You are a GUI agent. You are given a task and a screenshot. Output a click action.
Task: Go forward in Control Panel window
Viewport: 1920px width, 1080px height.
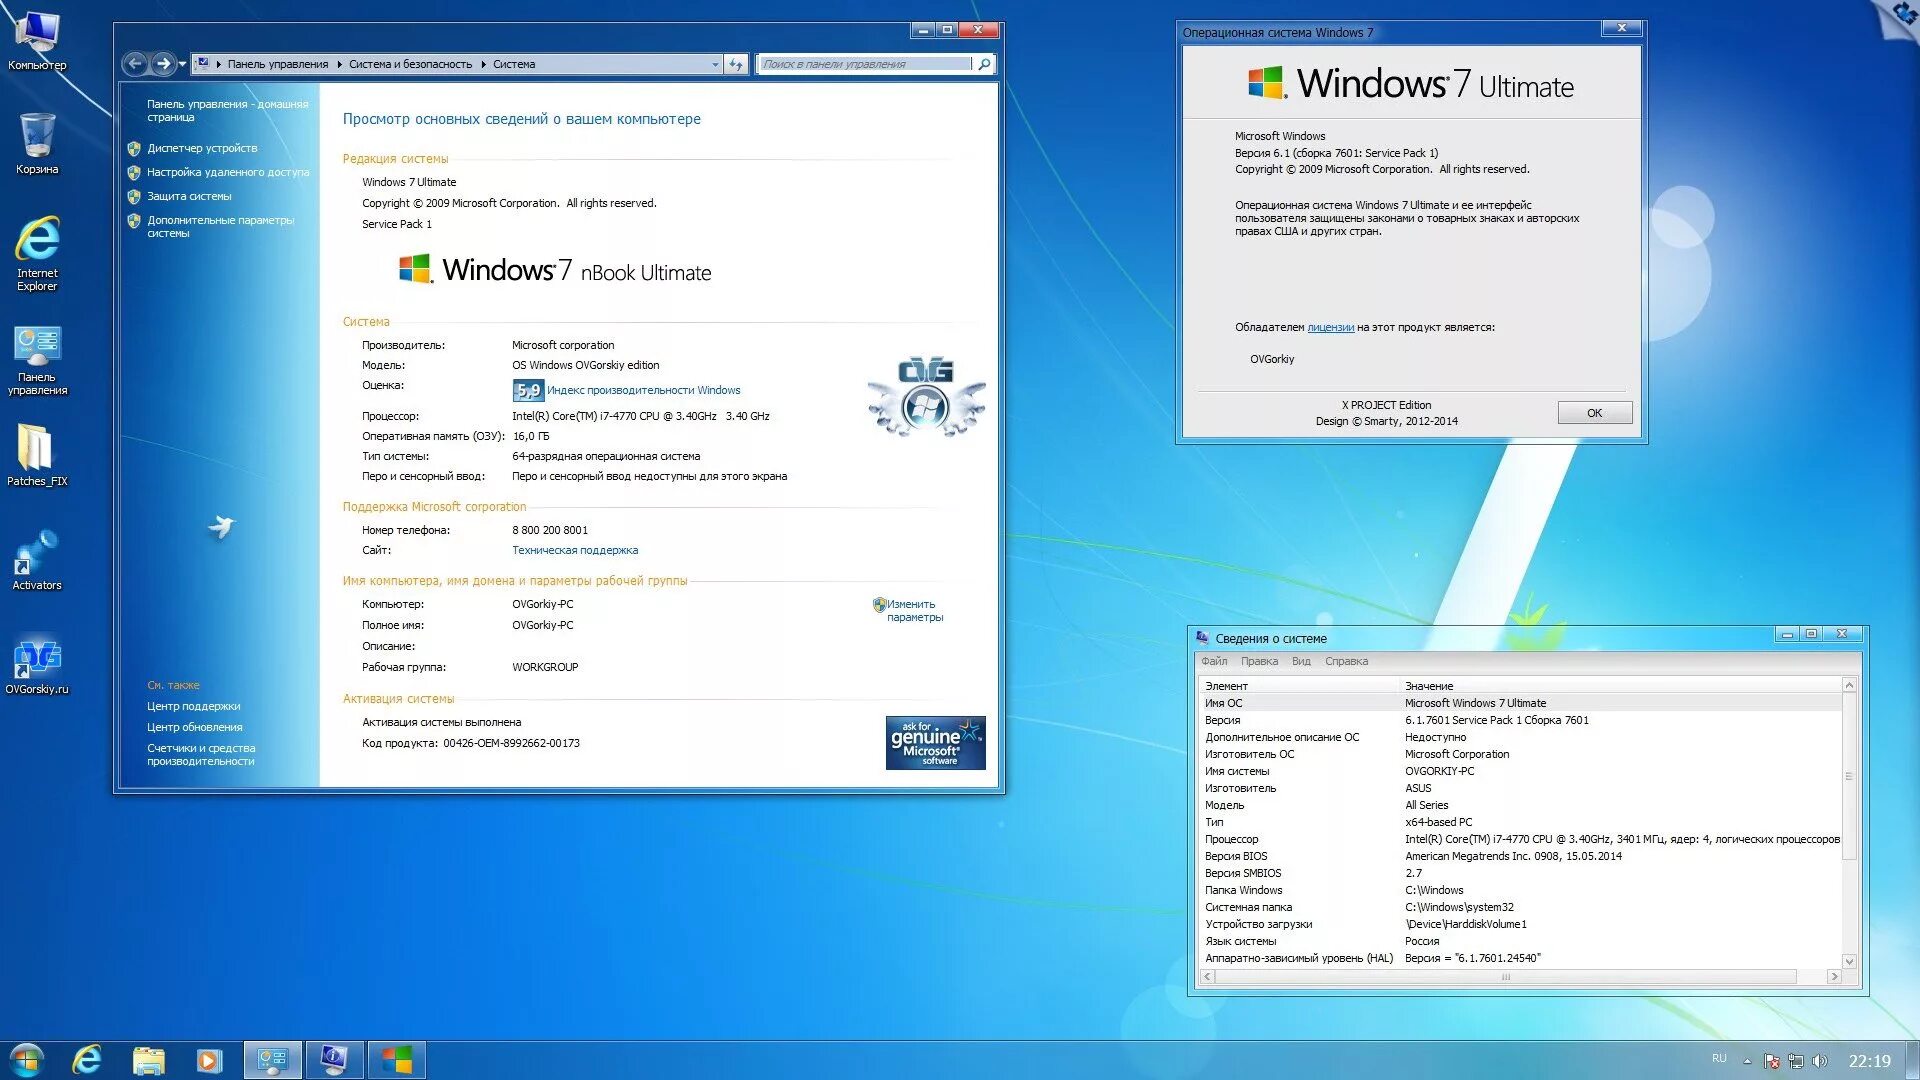[163, 64]
